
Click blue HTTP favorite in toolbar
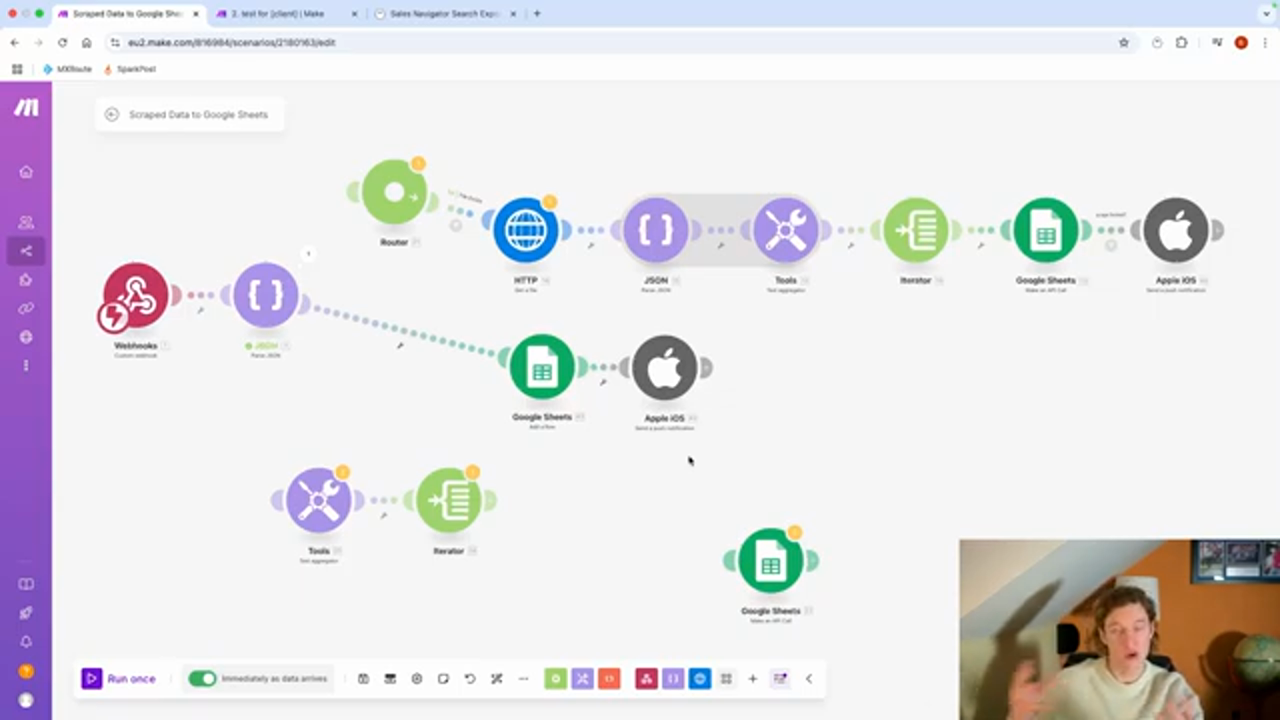(x=700, y=679)
